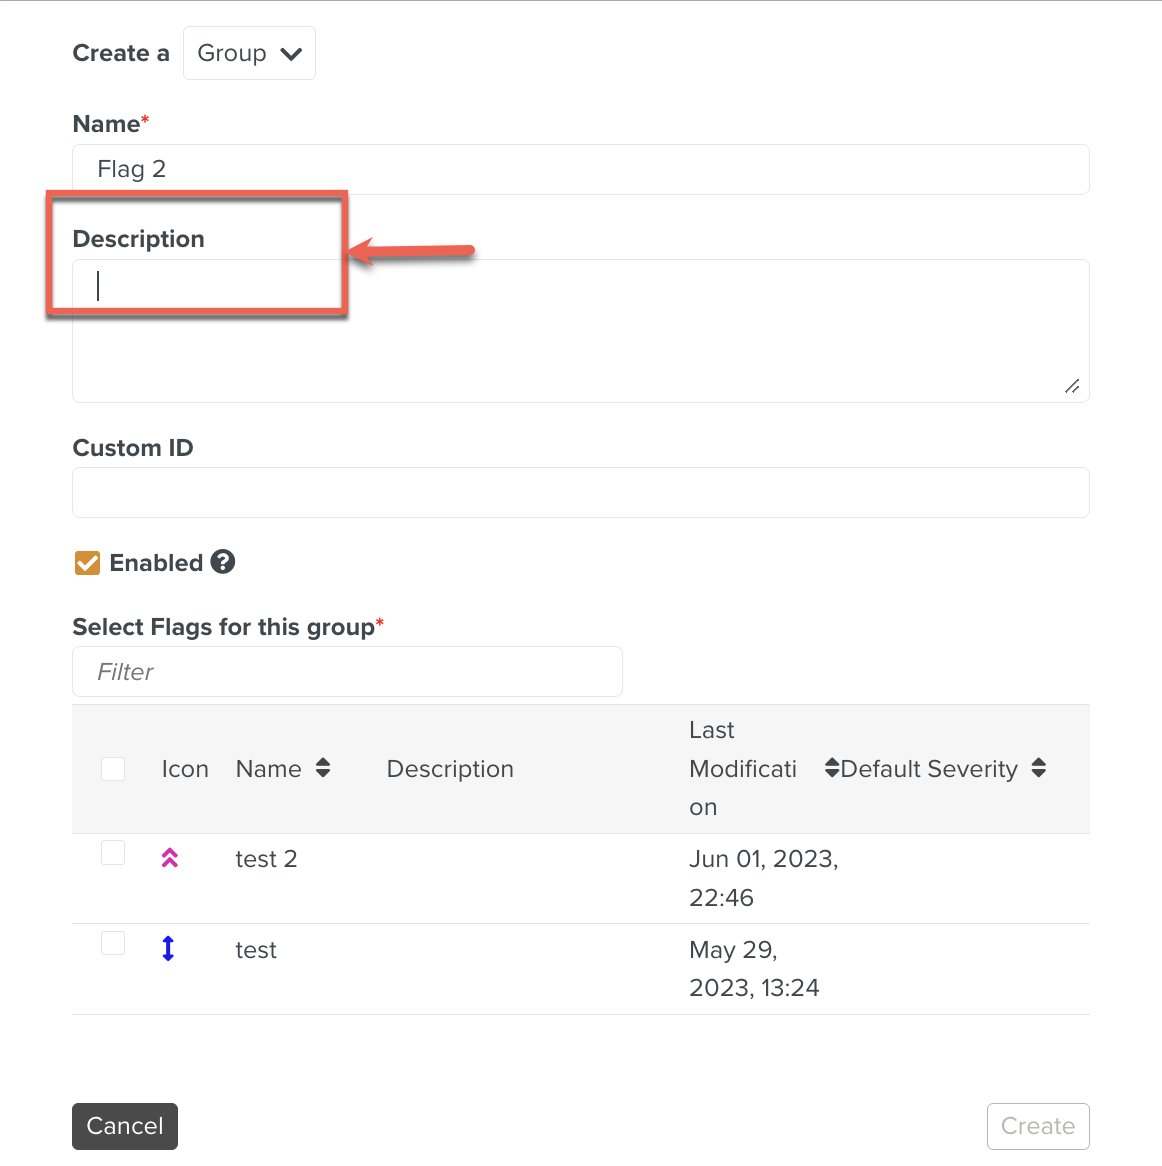This screenshot has width=1162, height=1166.
Task: Sort flags using Name sort arrows
Action: point(323,768)
